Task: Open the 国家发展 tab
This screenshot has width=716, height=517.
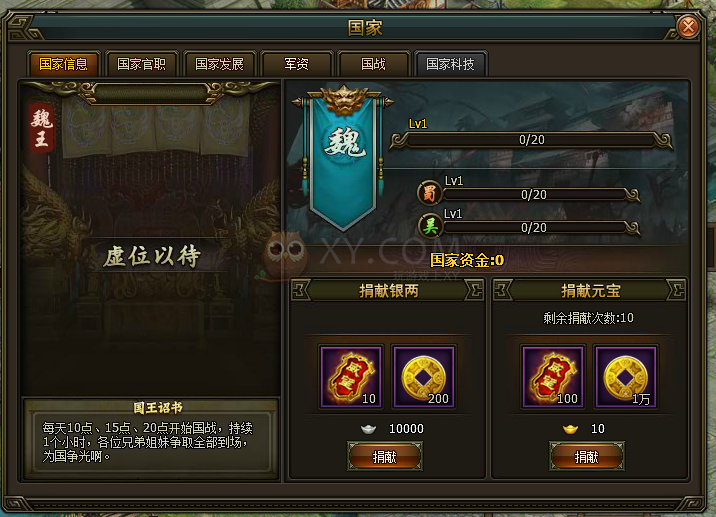Action: pyautogui.click(x=219, y=64)
